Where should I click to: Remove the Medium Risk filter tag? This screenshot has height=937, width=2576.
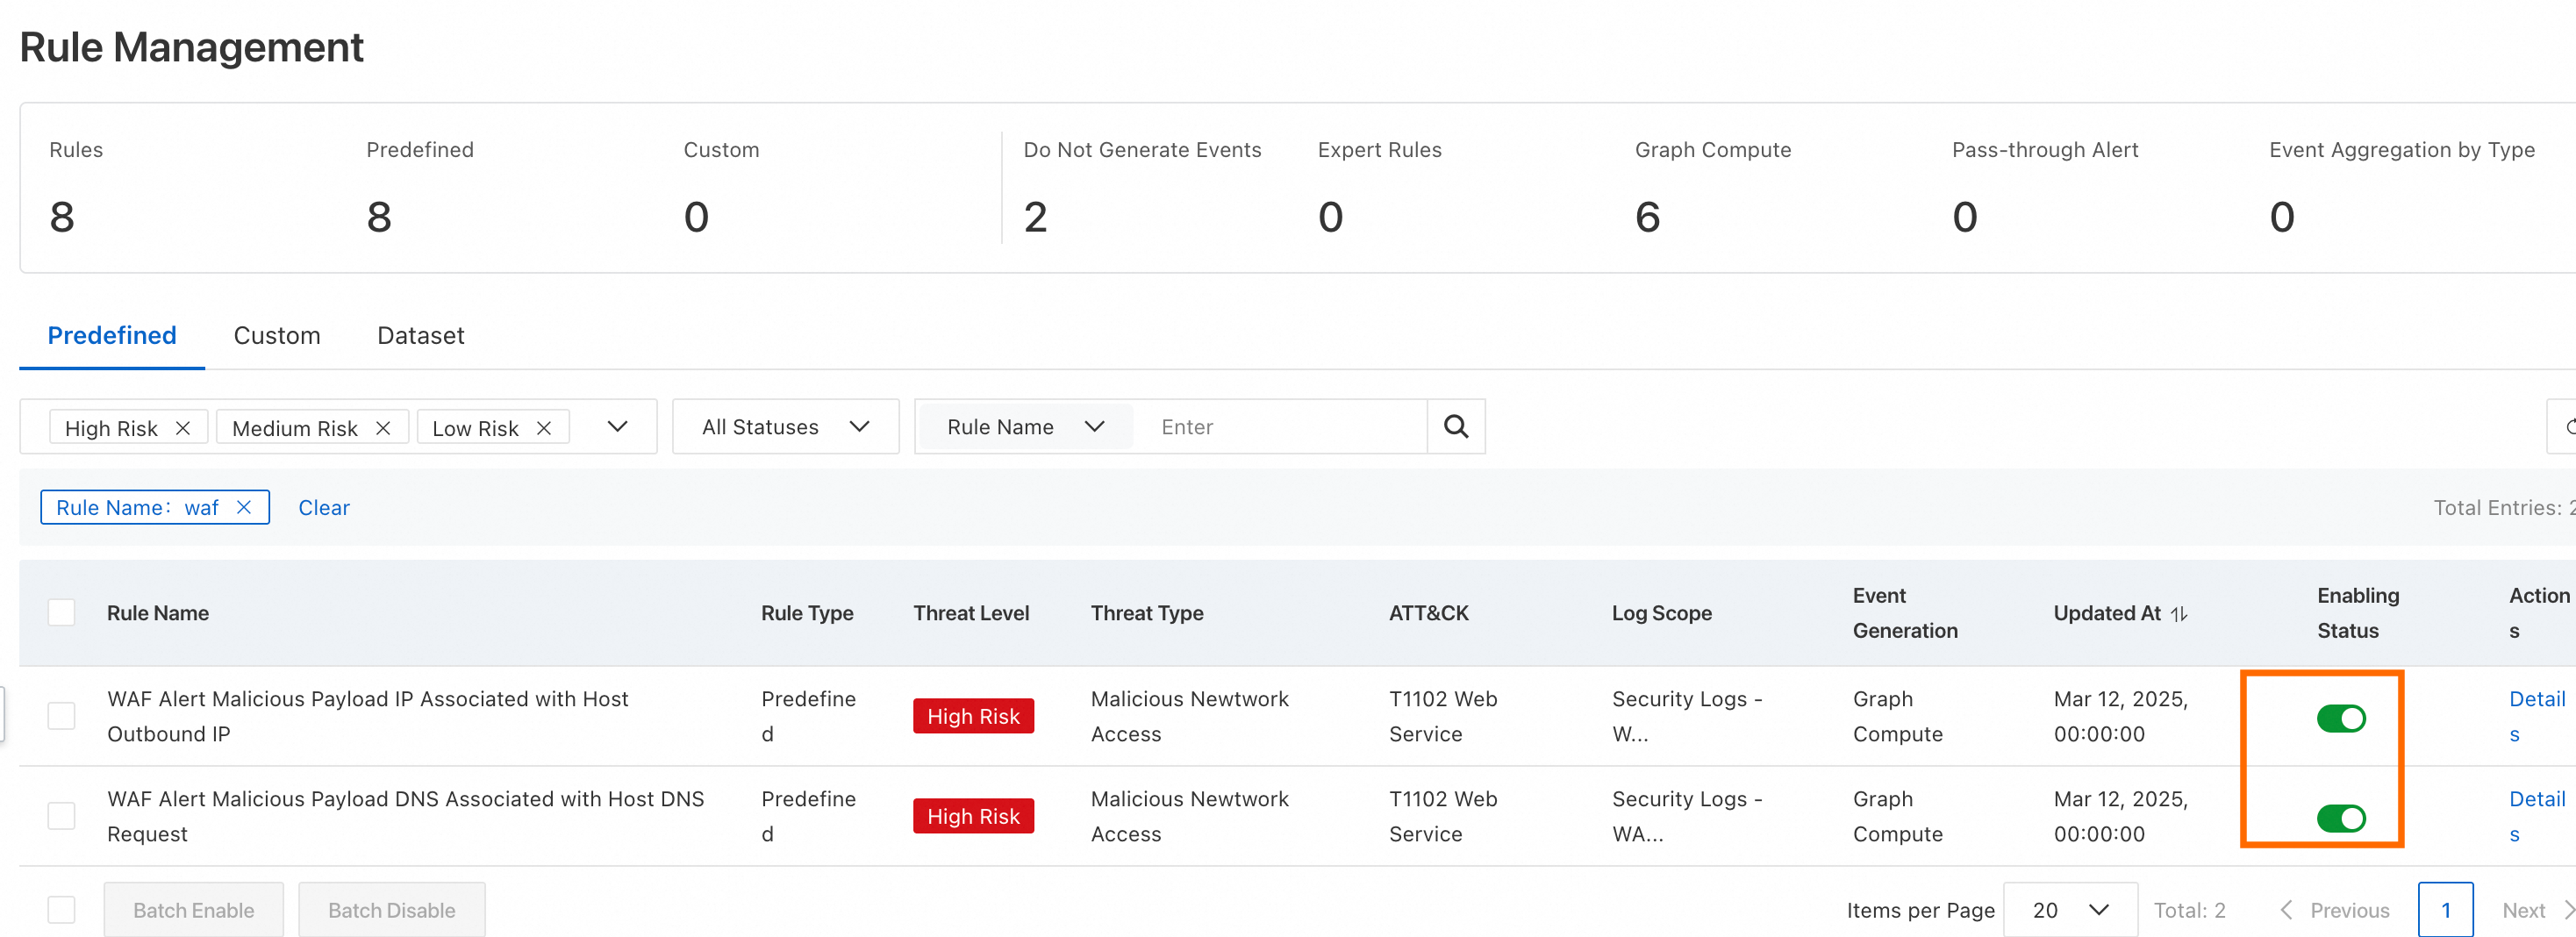(x=383, y=428)
